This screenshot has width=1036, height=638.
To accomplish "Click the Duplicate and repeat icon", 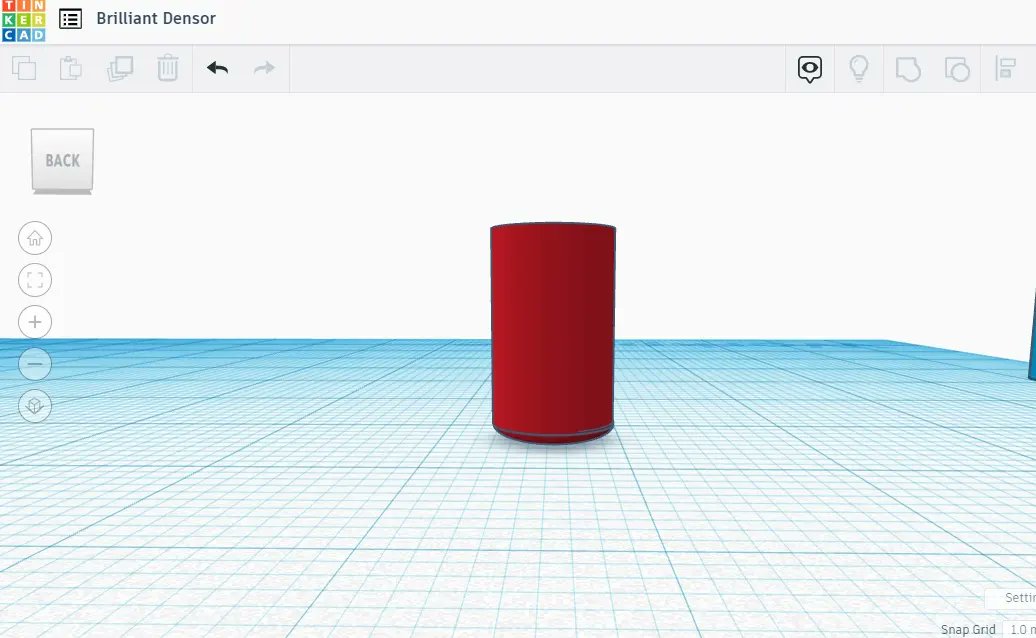I will [x=120, y=68].
